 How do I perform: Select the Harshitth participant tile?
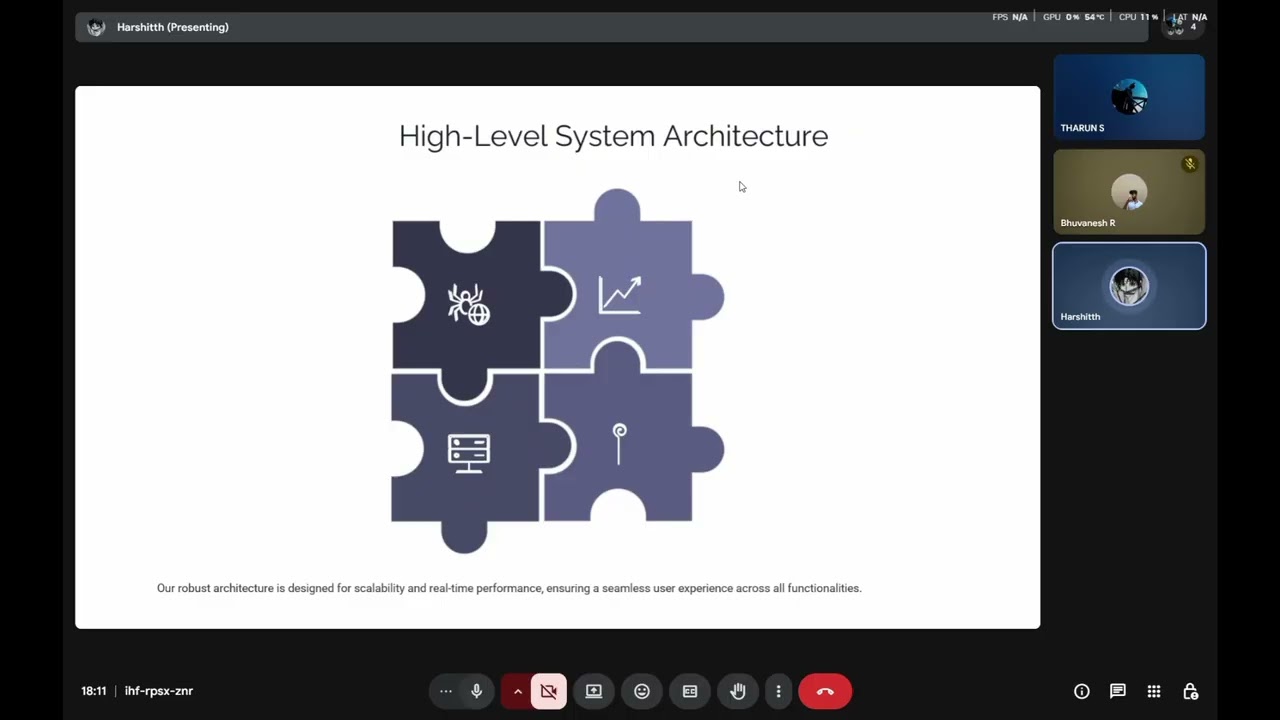(x=1129, y=286)
